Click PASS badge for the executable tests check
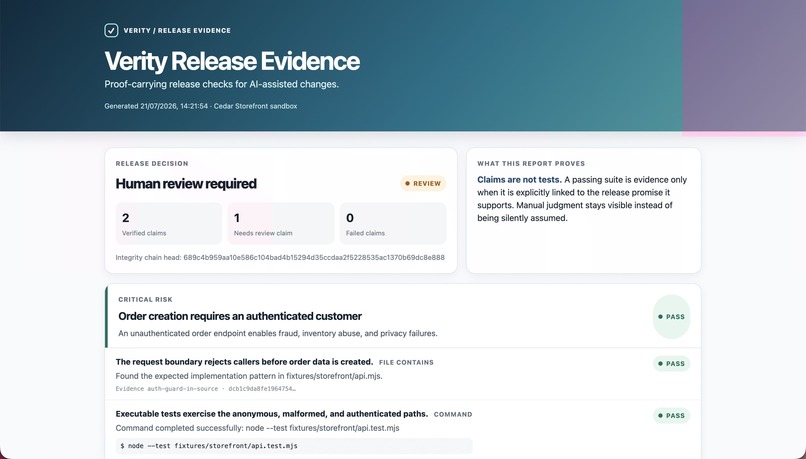Image resolution: width=806 pixels, height=459 pixels. 671,415
